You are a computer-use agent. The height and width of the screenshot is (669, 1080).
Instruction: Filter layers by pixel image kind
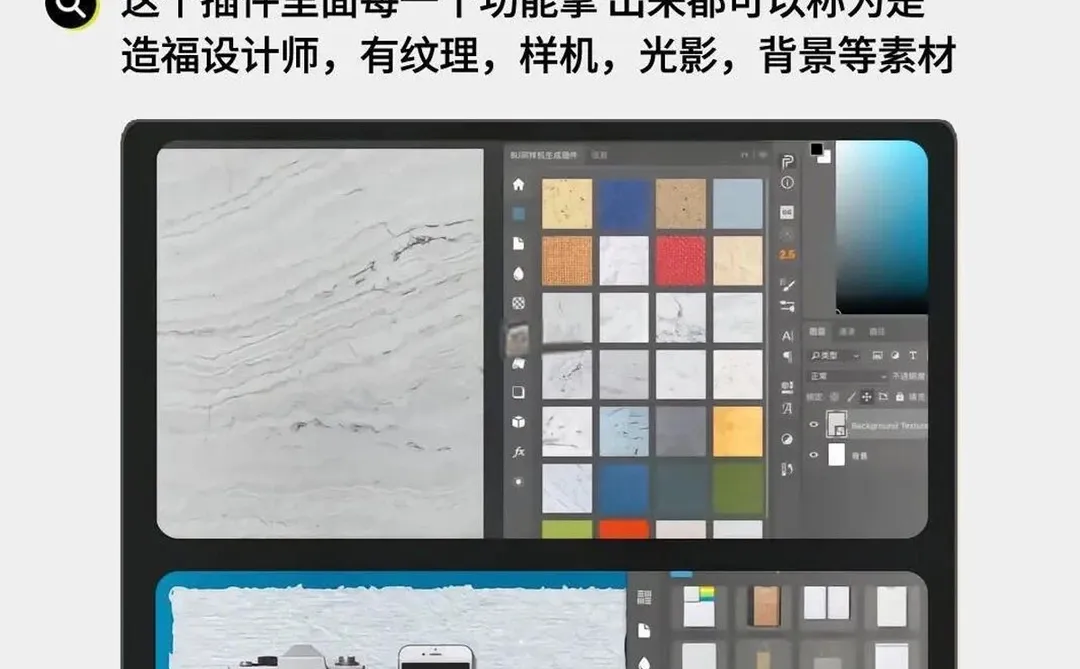click(878, 356)
